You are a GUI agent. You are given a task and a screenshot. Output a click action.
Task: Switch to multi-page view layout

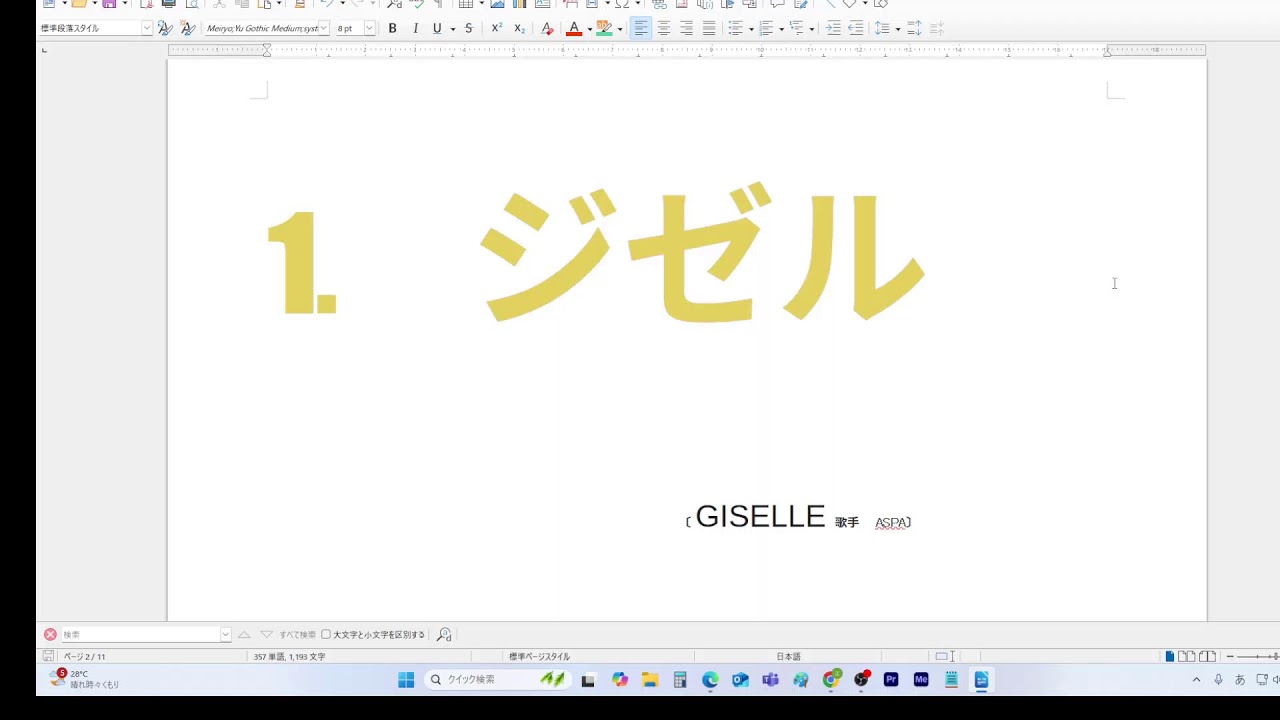1187,656
